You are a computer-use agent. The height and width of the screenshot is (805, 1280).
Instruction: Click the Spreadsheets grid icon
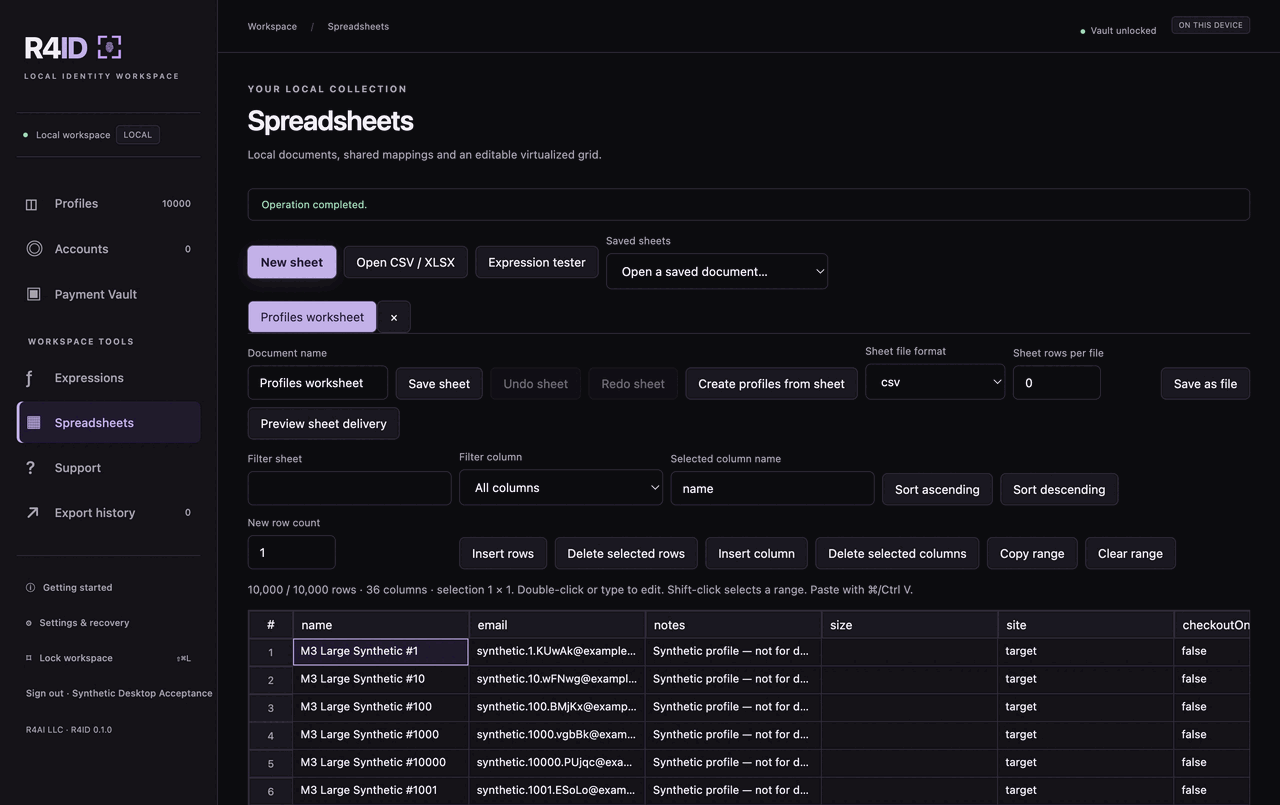point(34,423)
